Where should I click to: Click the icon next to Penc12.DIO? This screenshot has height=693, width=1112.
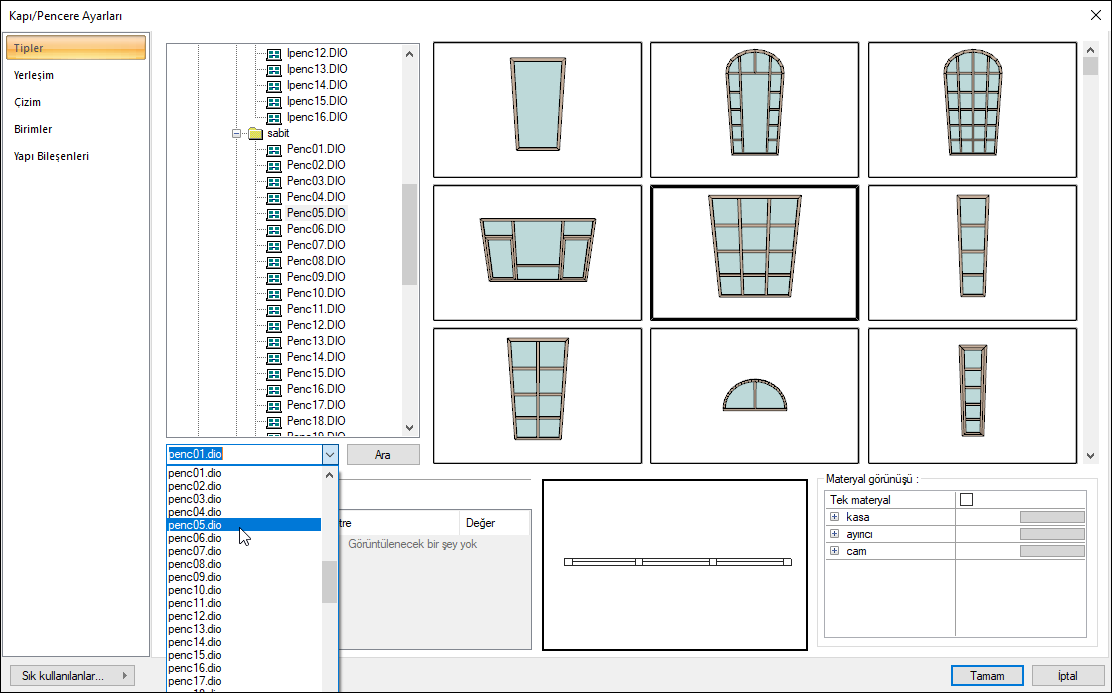[274, 325]
